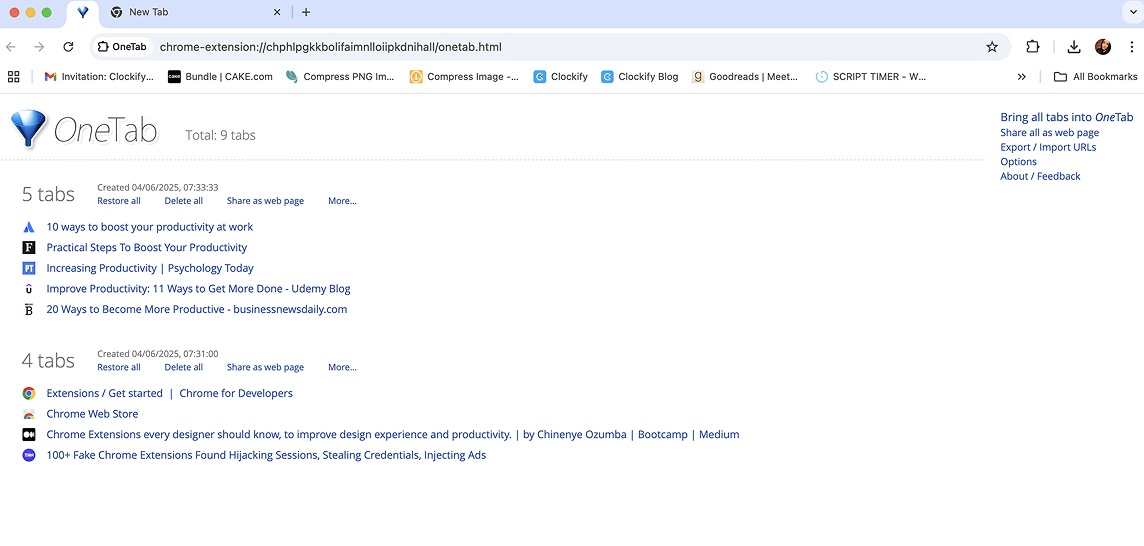Click the Chrome favicon beside Extensions / Get started
Viewport: 1144px width, 546px height.
pos(28,393)
